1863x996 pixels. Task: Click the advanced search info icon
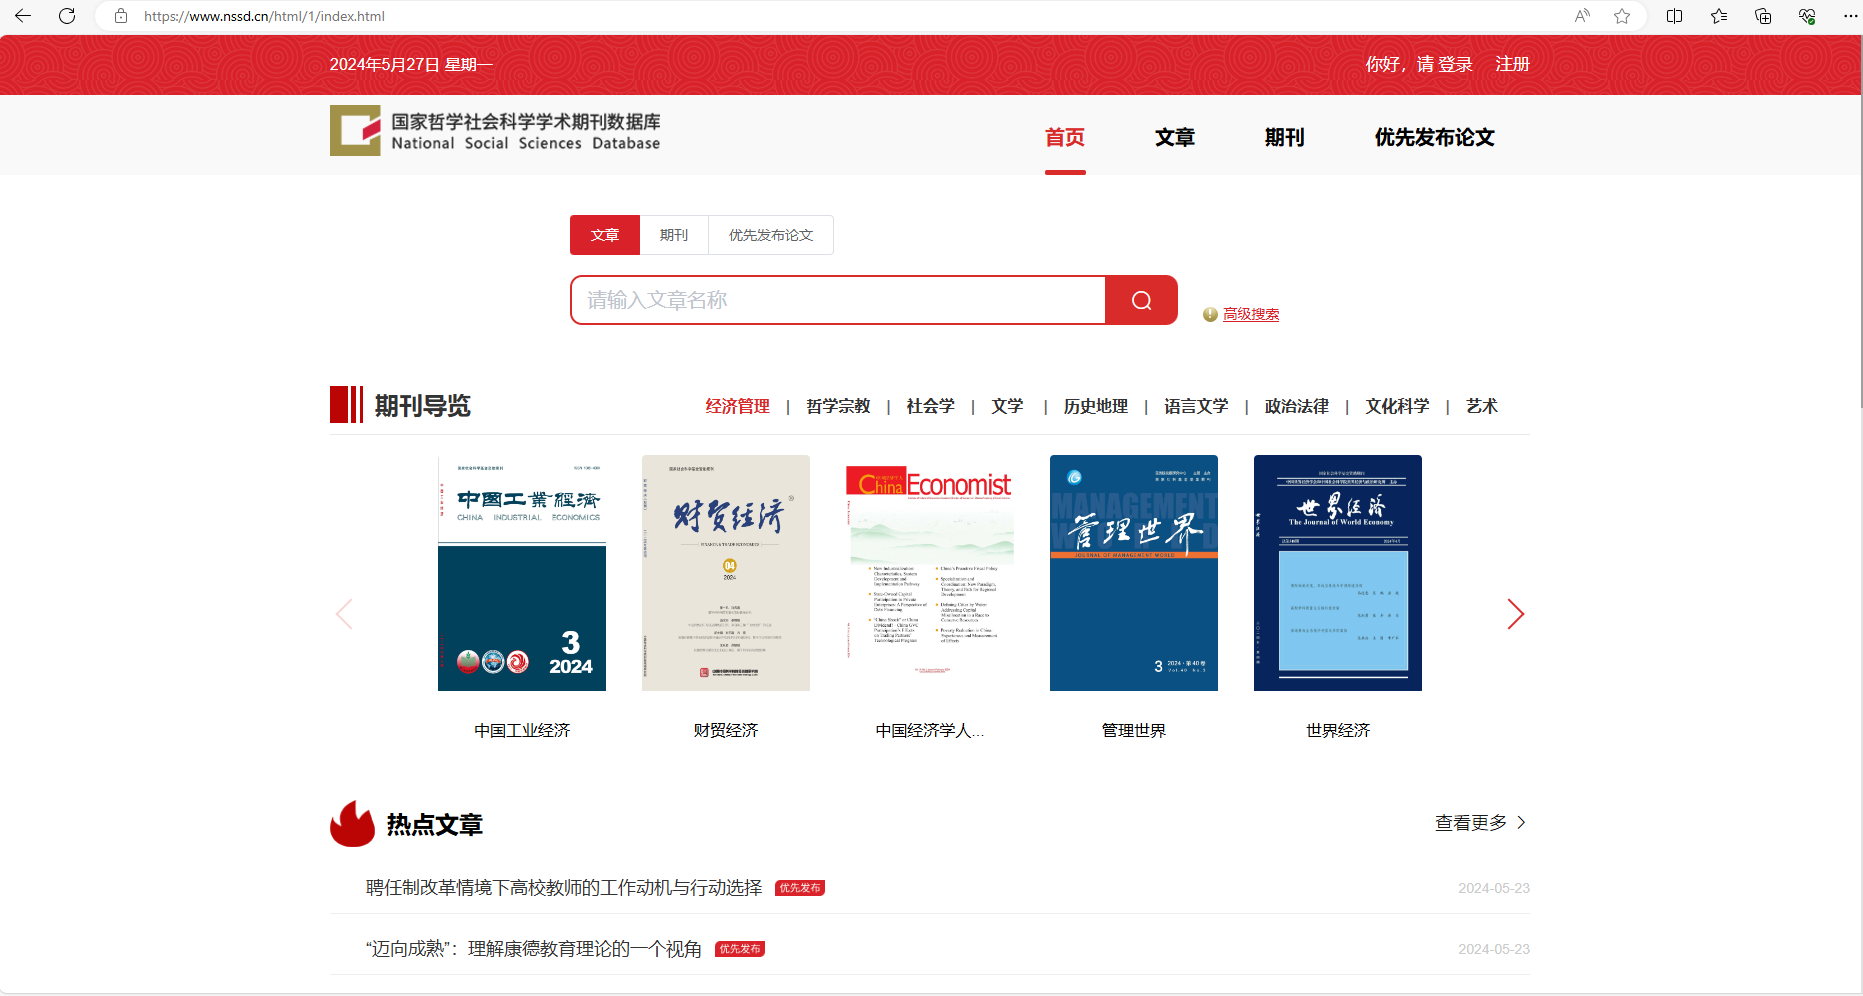1210,314
